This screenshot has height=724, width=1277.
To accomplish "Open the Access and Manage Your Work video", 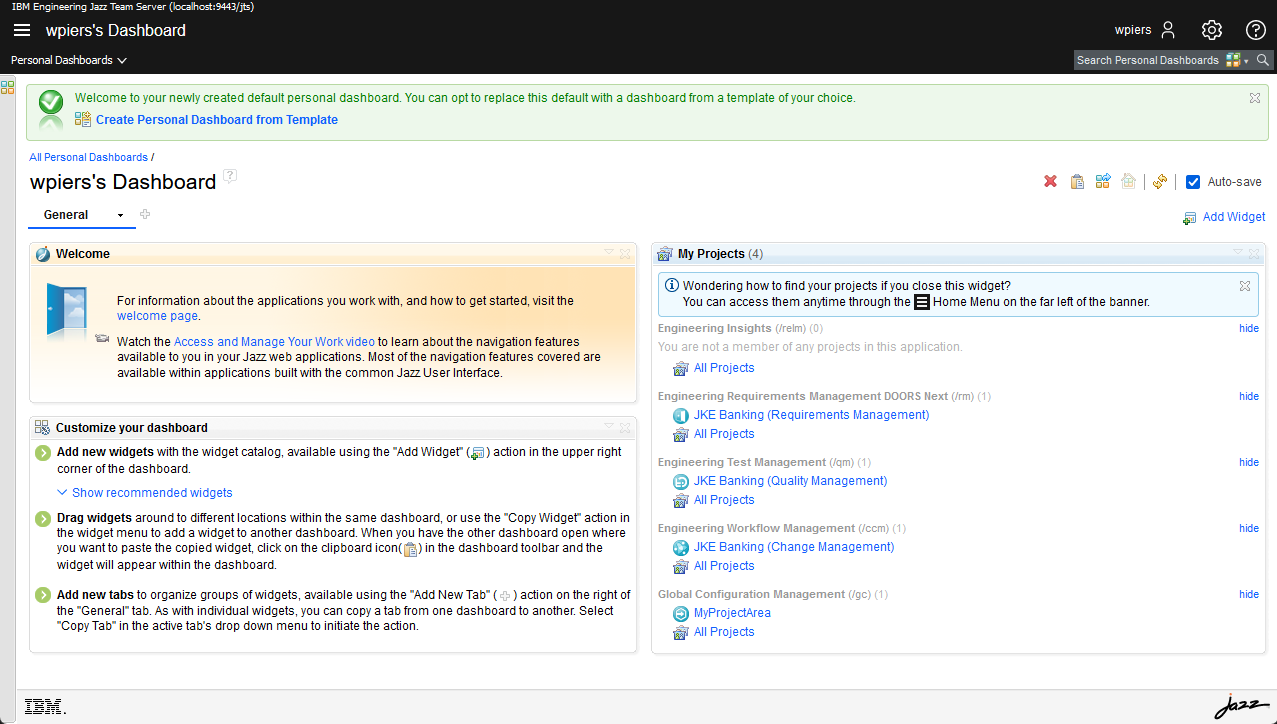I will tap(274, 342).
